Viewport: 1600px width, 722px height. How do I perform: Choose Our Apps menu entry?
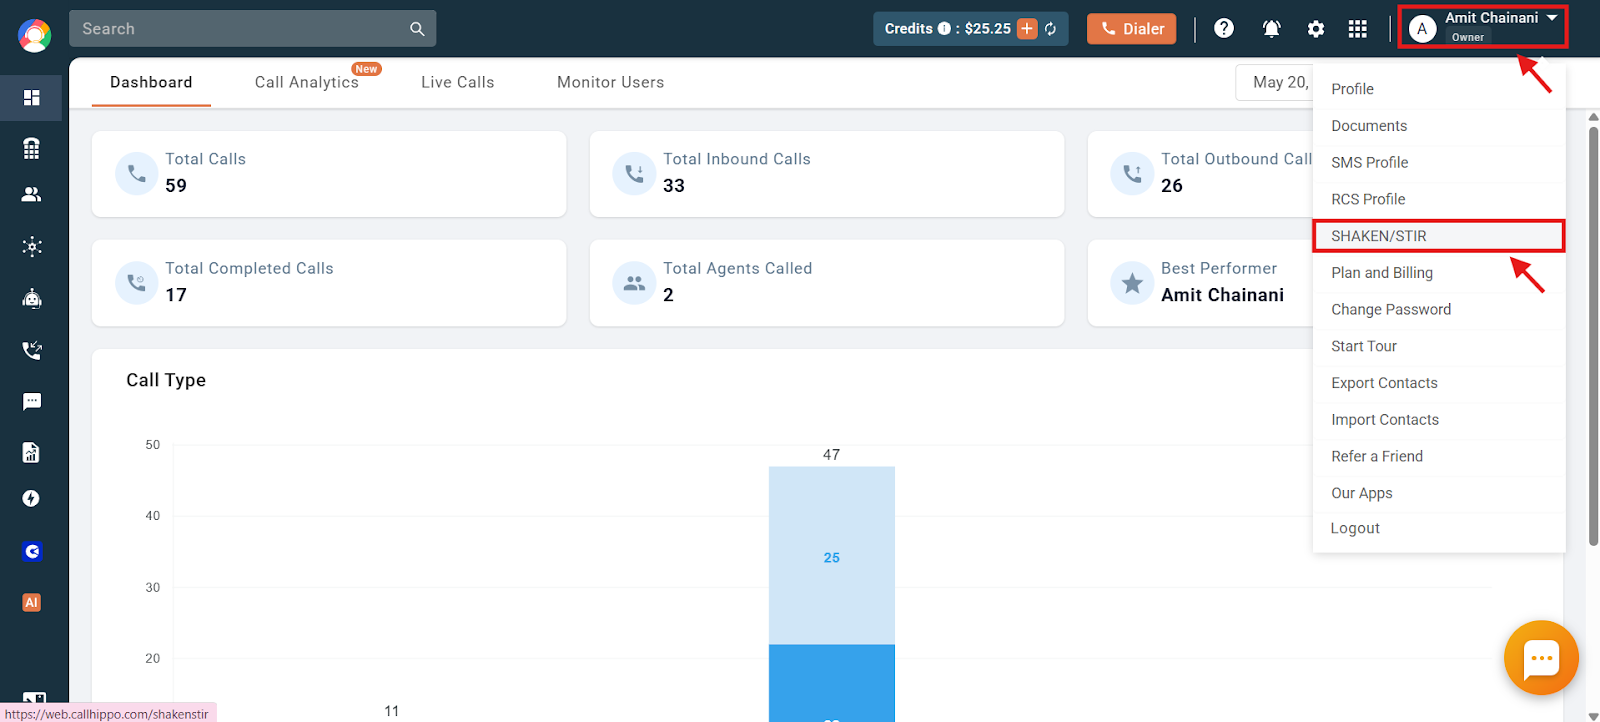1438,493
